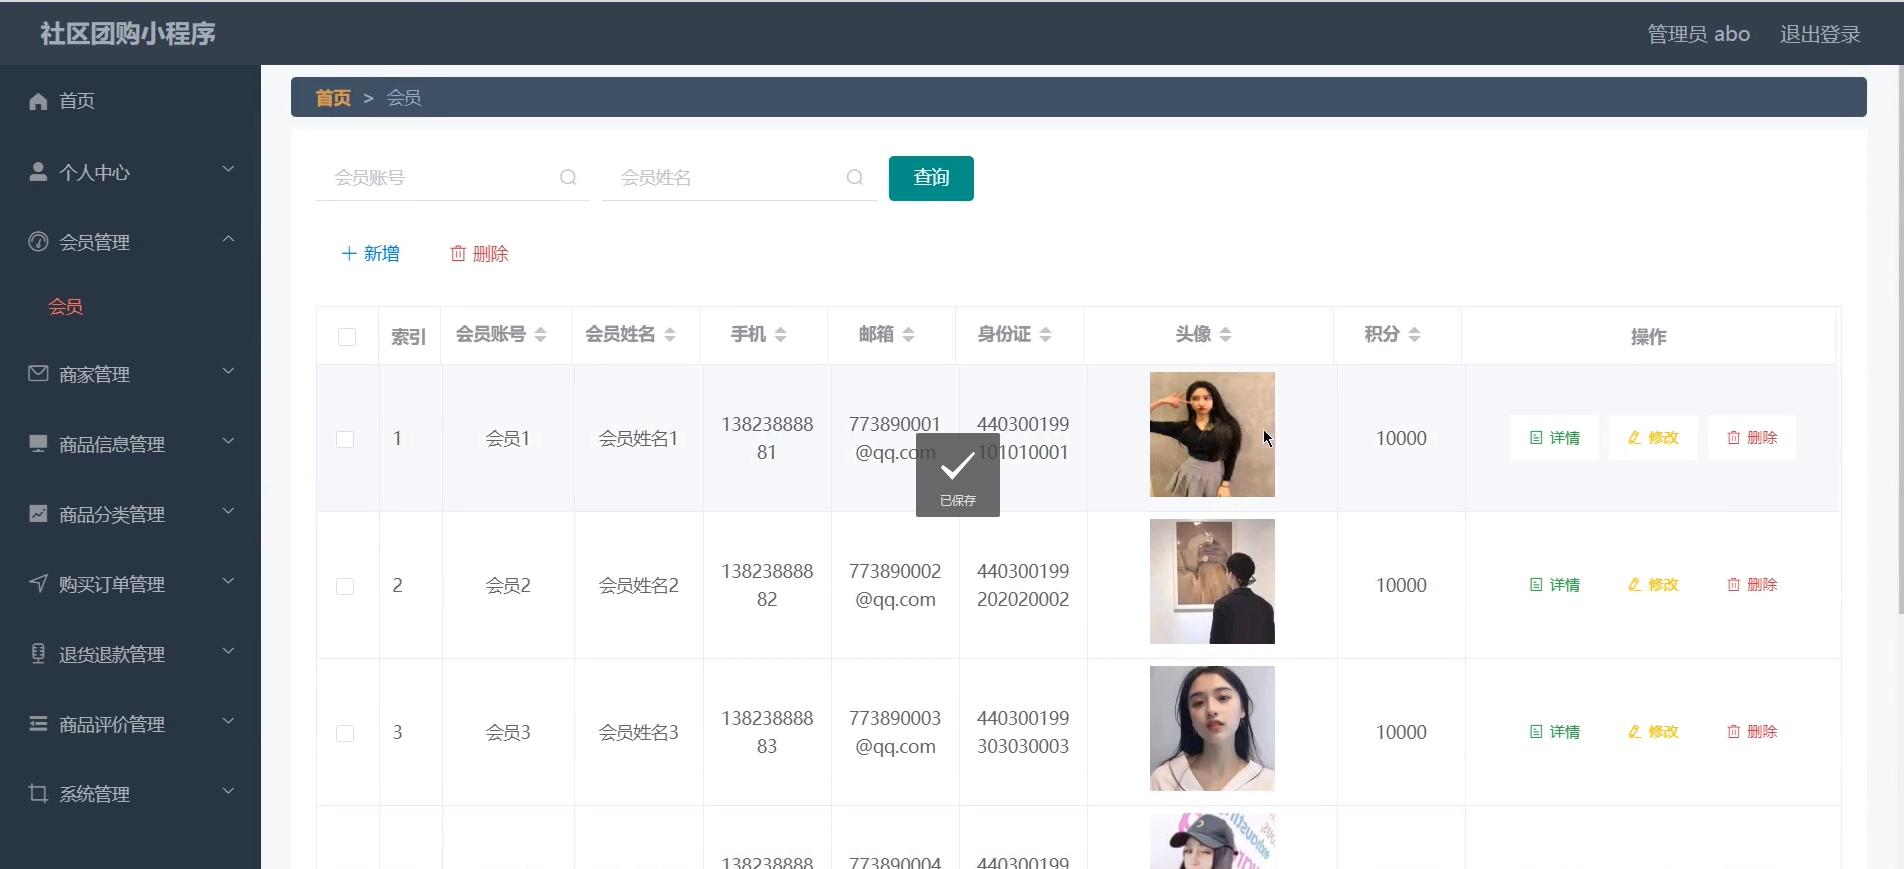Click the search icon in 会员姓名 field
Viewport: 1904px width, 869px height.
pos(855,177)
